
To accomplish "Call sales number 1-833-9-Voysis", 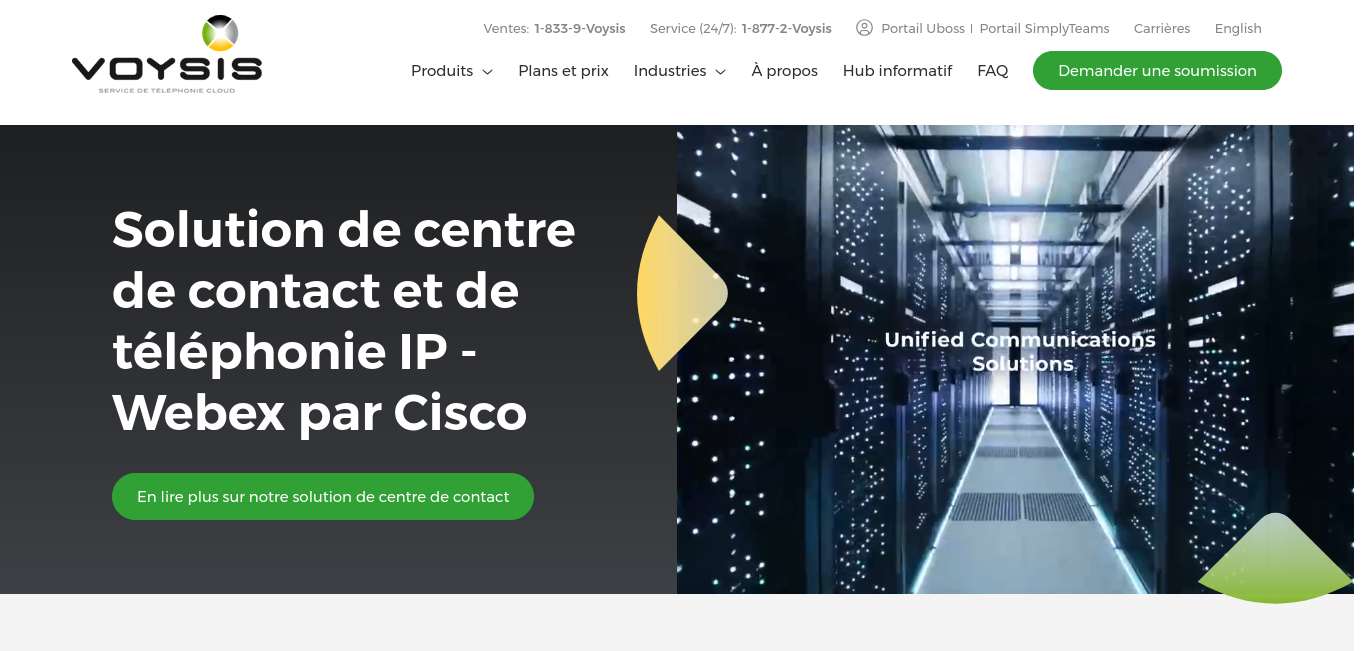I will pyautogui.click(x=580, y=28).
